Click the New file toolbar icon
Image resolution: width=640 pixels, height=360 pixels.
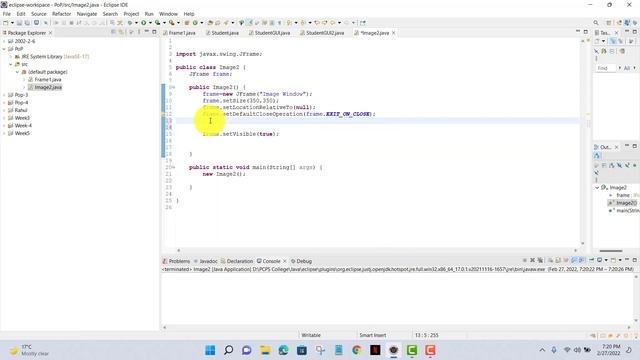(x=6, y=23)
